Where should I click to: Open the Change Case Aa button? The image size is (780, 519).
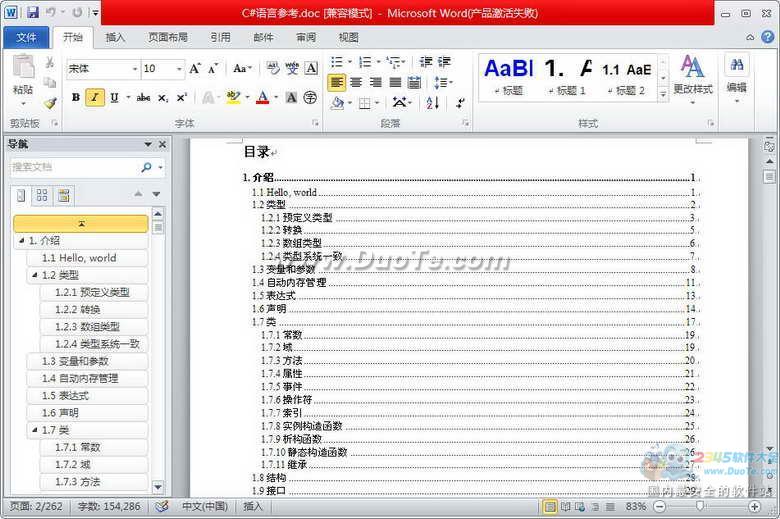pos(242,69)
